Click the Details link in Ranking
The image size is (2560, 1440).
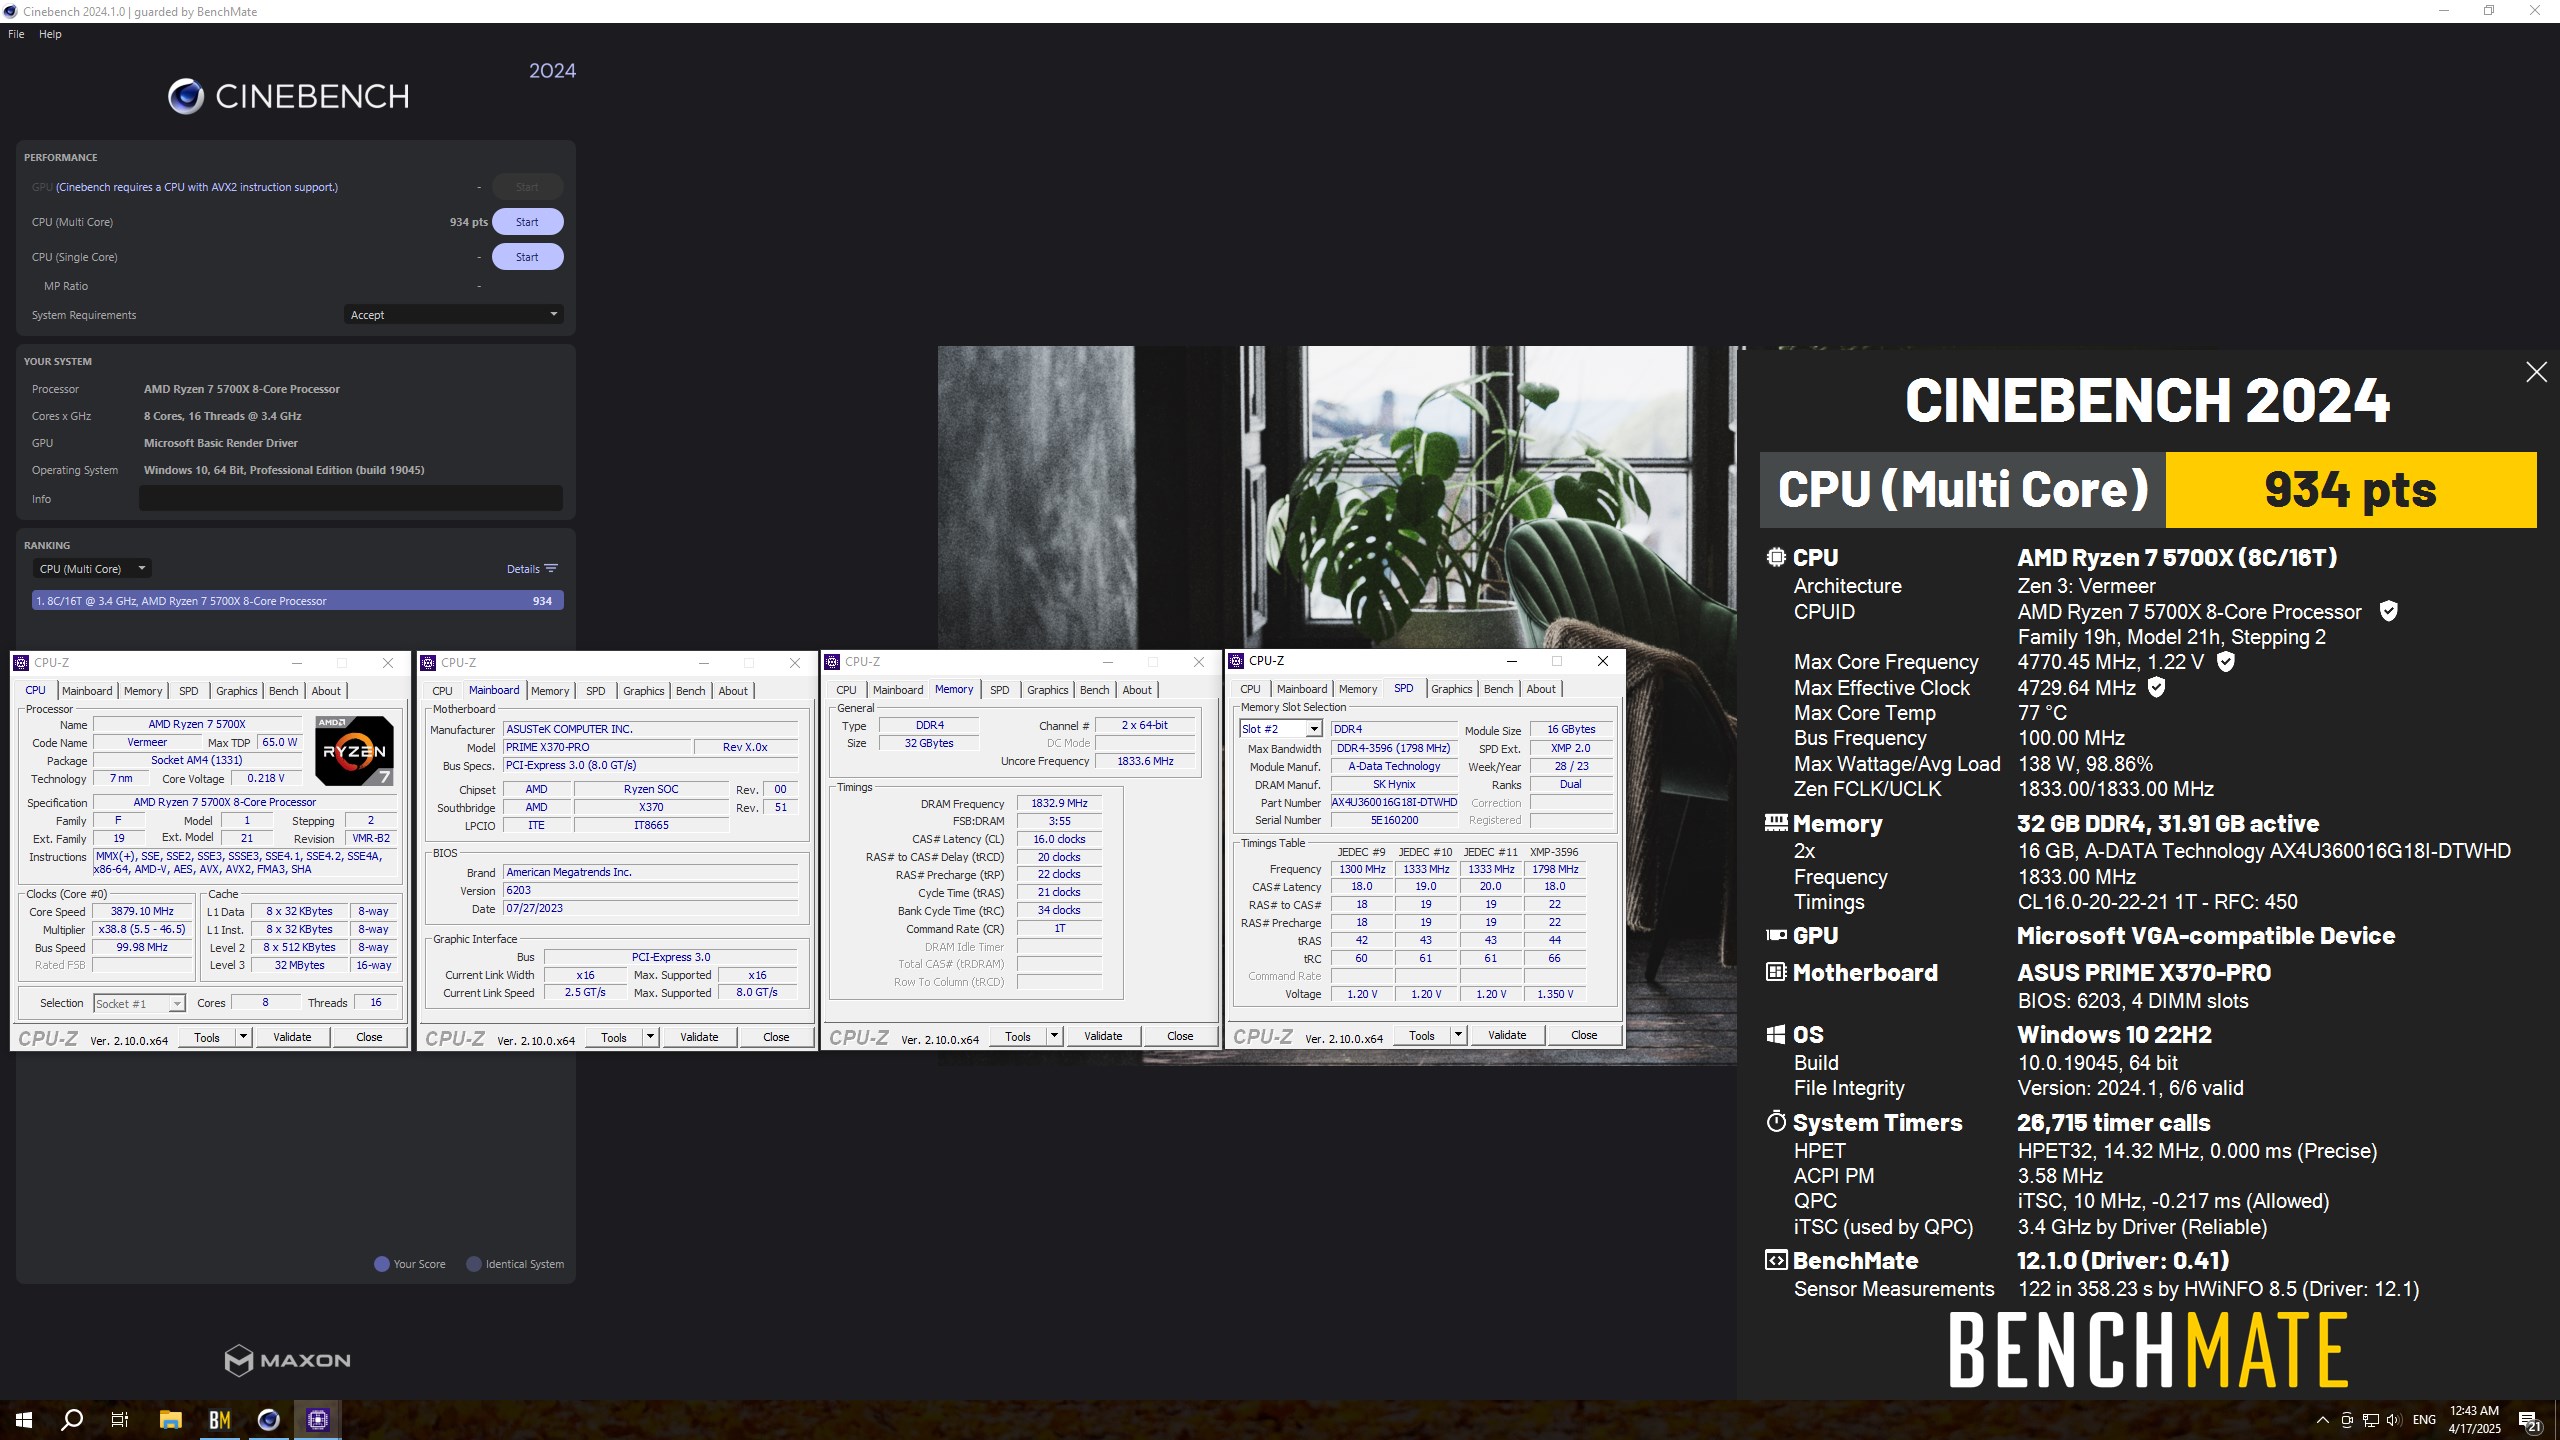(x=523, y=569)
